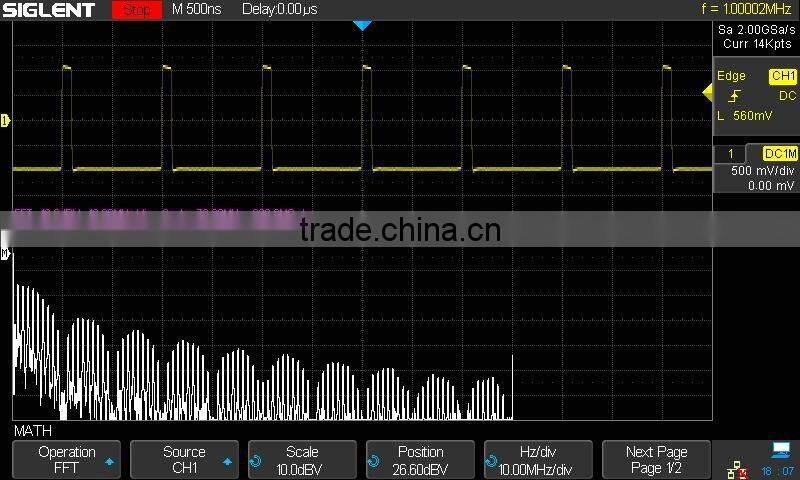Click the M 500ns timebase readout

click(196, 9)
